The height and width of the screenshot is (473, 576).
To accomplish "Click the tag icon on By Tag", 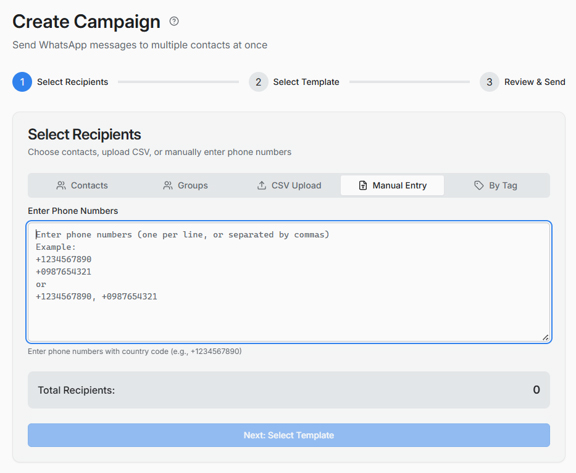I will tap(479, 185).
